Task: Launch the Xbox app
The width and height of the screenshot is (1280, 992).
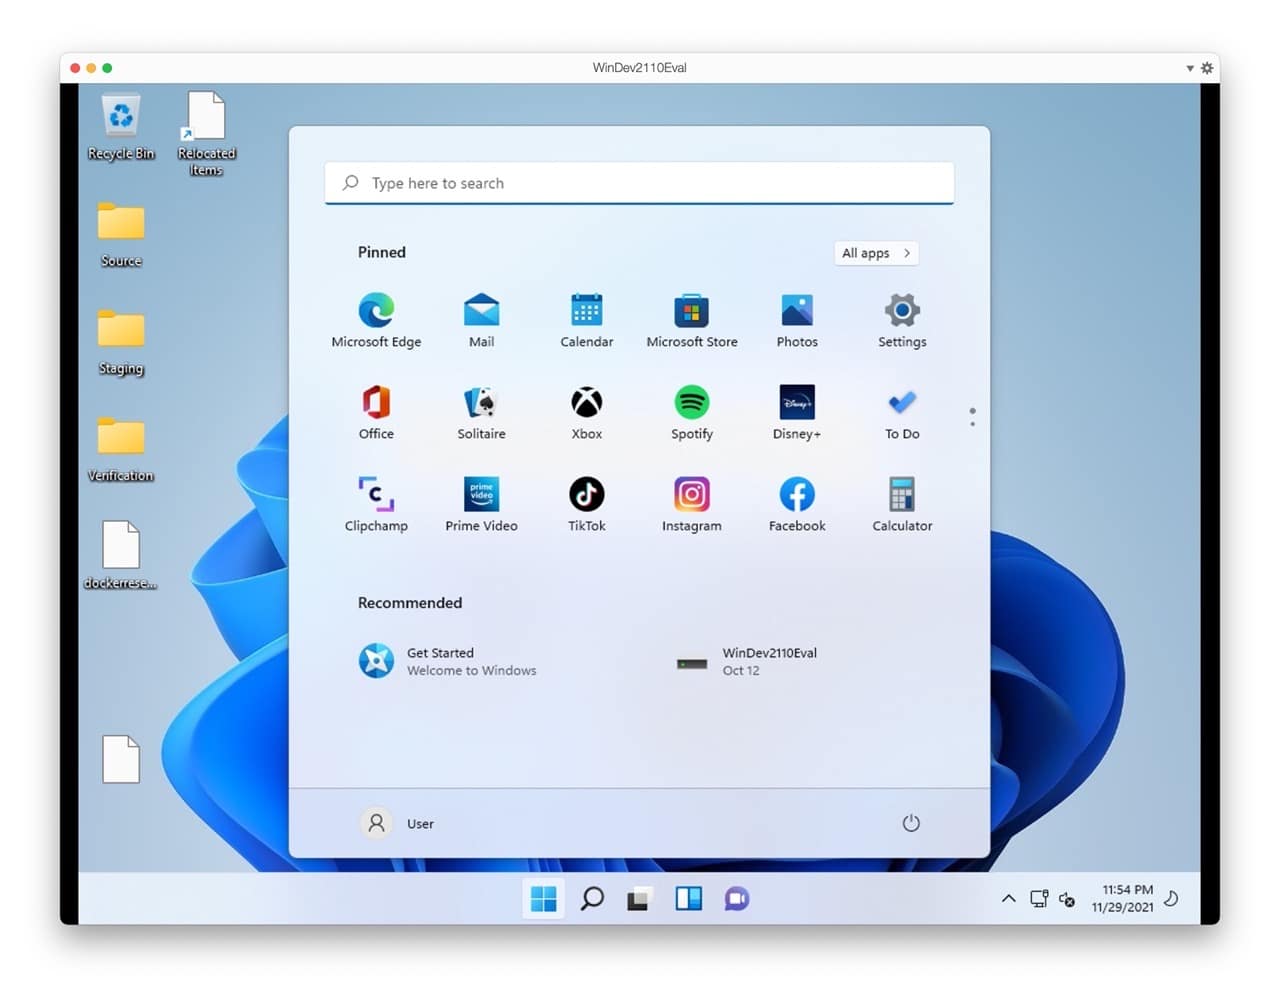Action: pyautogui.click(x=587, y=412)
